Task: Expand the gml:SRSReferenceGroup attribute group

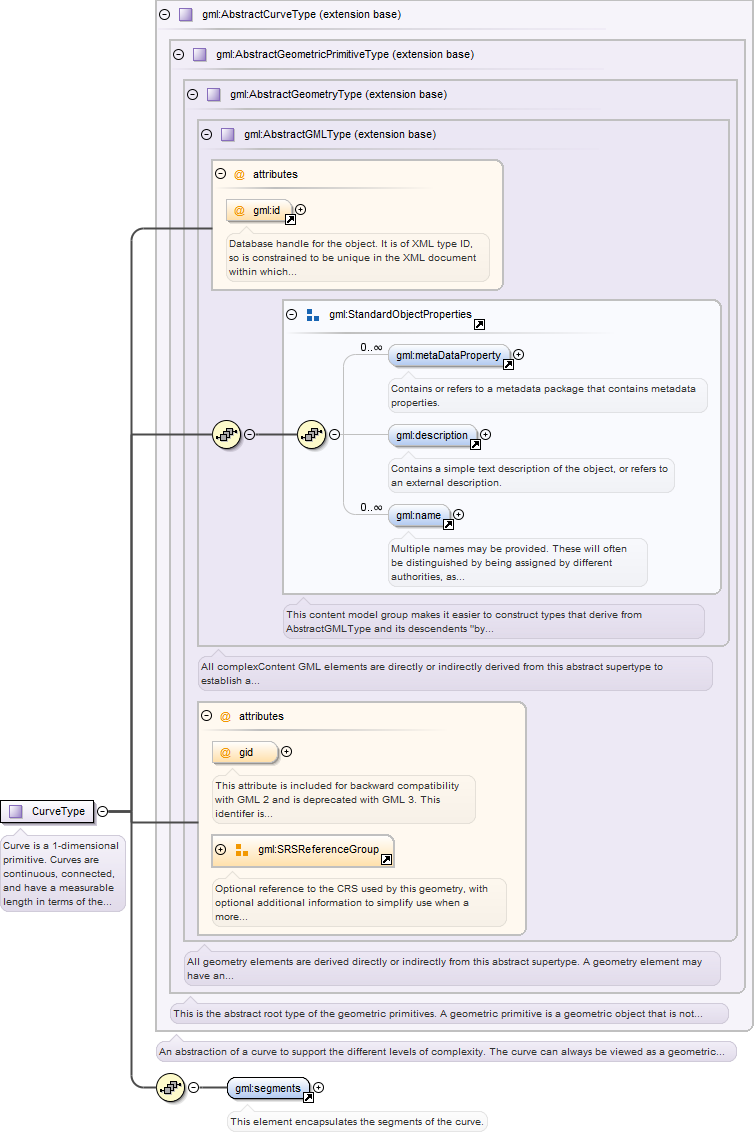Action: (x=221, y=849)
